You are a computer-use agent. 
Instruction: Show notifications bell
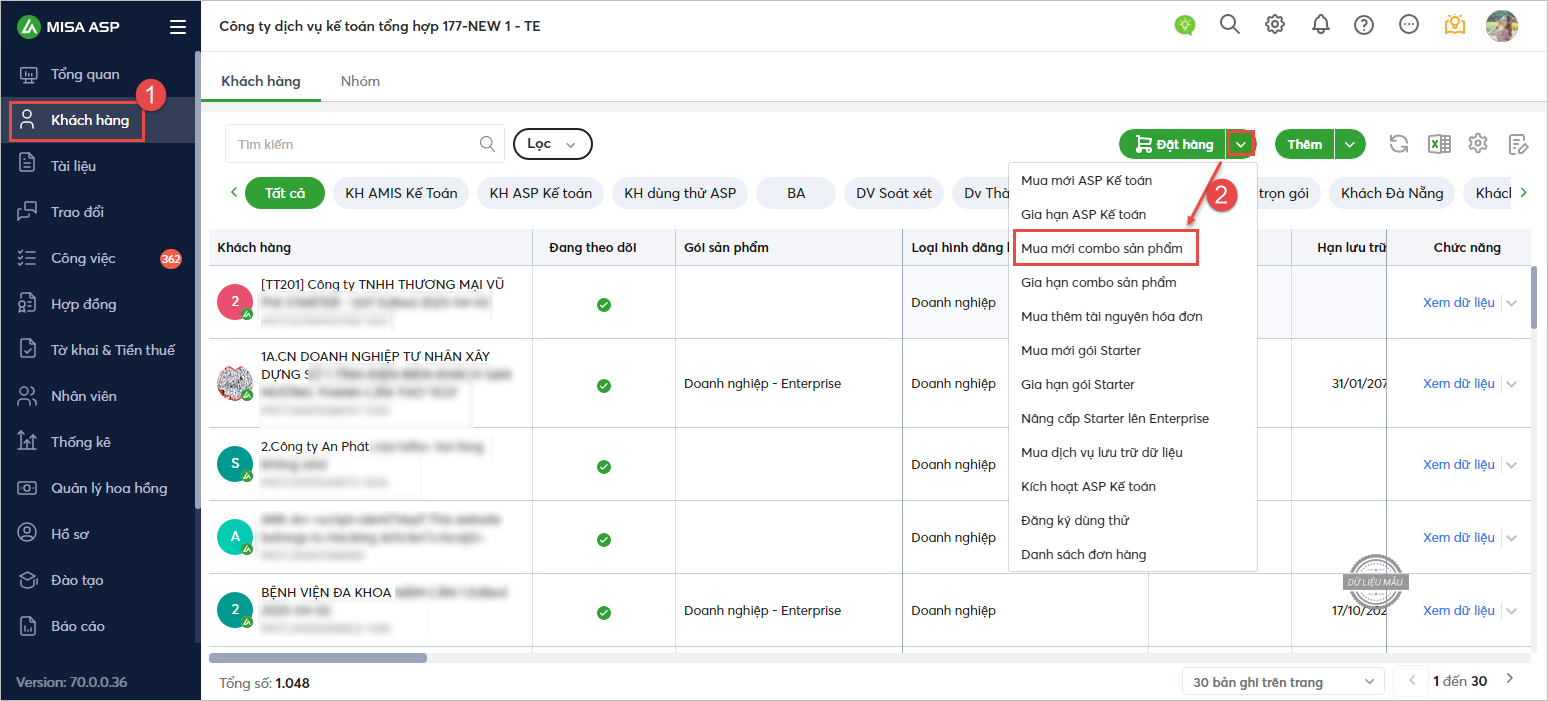1321,25
